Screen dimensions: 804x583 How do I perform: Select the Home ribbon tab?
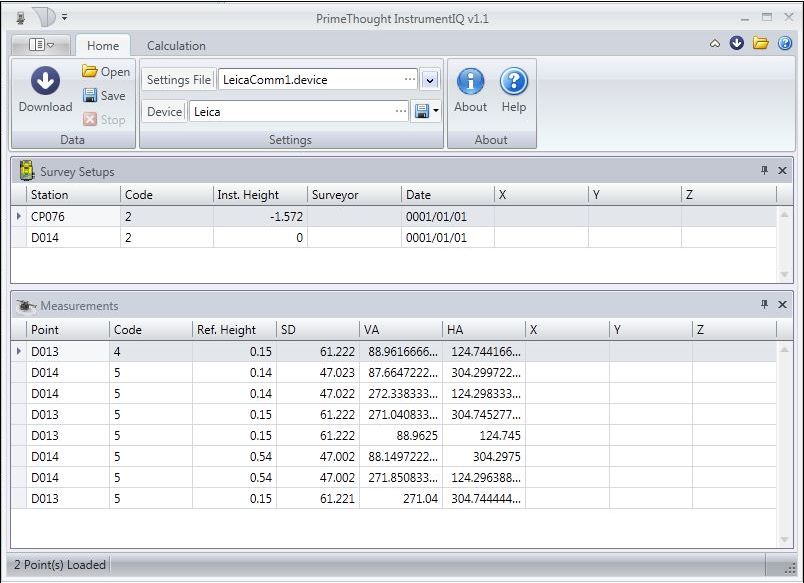(x=102, y=46)
